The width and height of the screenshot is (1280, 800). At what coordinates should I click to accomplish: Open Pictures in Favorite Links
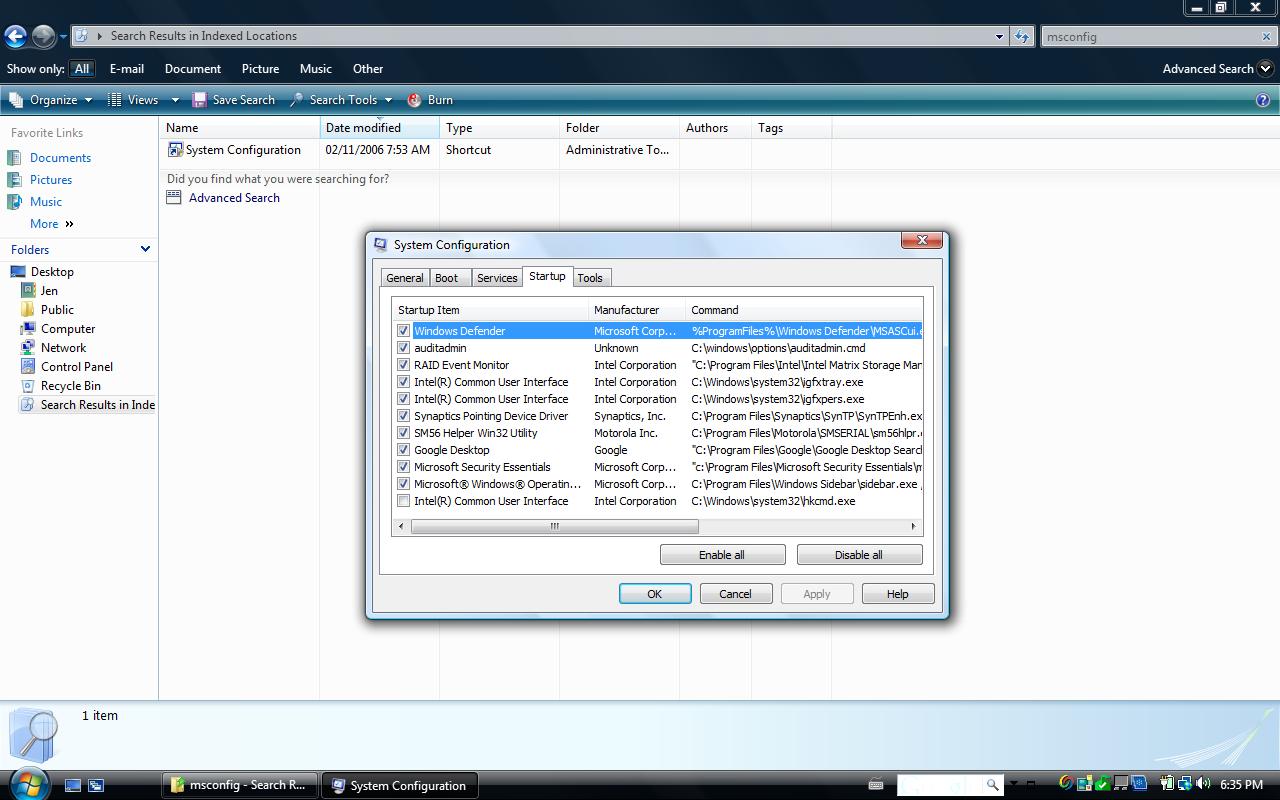click(51, 180)
